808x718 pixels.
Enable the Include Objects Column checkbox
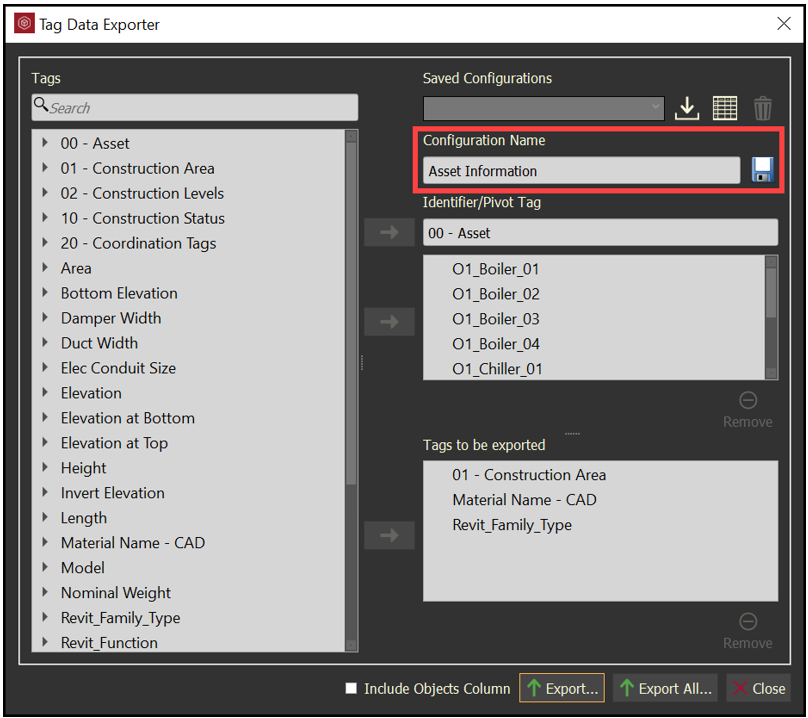click(x=351, y=688)
